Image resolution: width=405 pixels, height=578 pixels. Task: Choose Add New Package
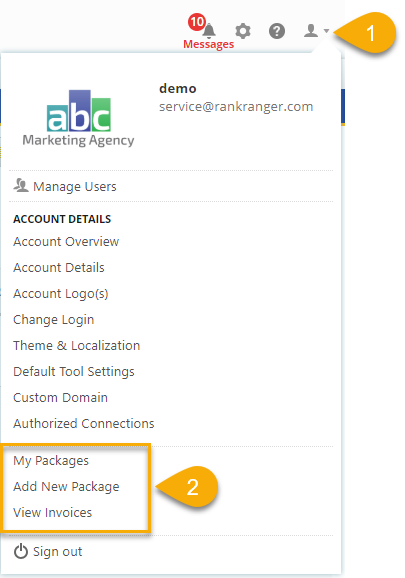coord(66,487)
